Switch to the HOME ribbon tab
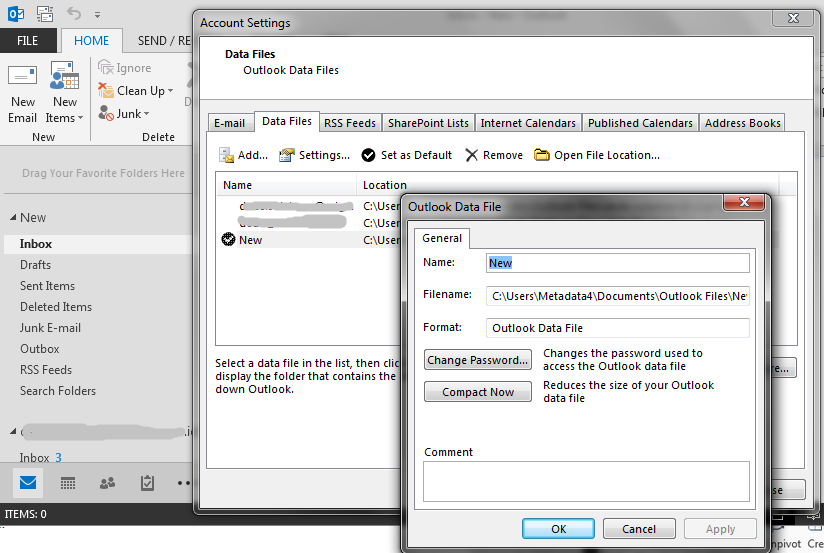Viewport: 824px width, 553px height. [x=91, y=40]
